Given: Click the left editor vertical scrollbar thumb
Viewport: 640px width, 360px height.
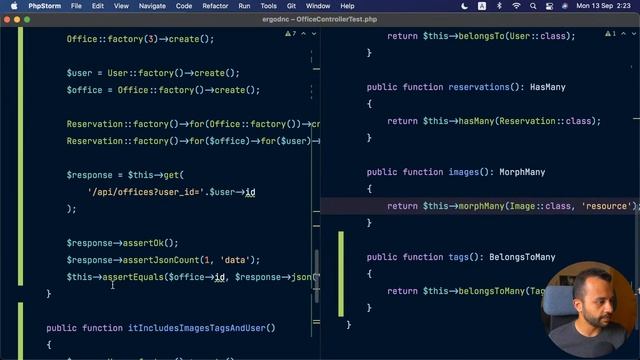Looking at the screenshot, I should click(316, 276).
